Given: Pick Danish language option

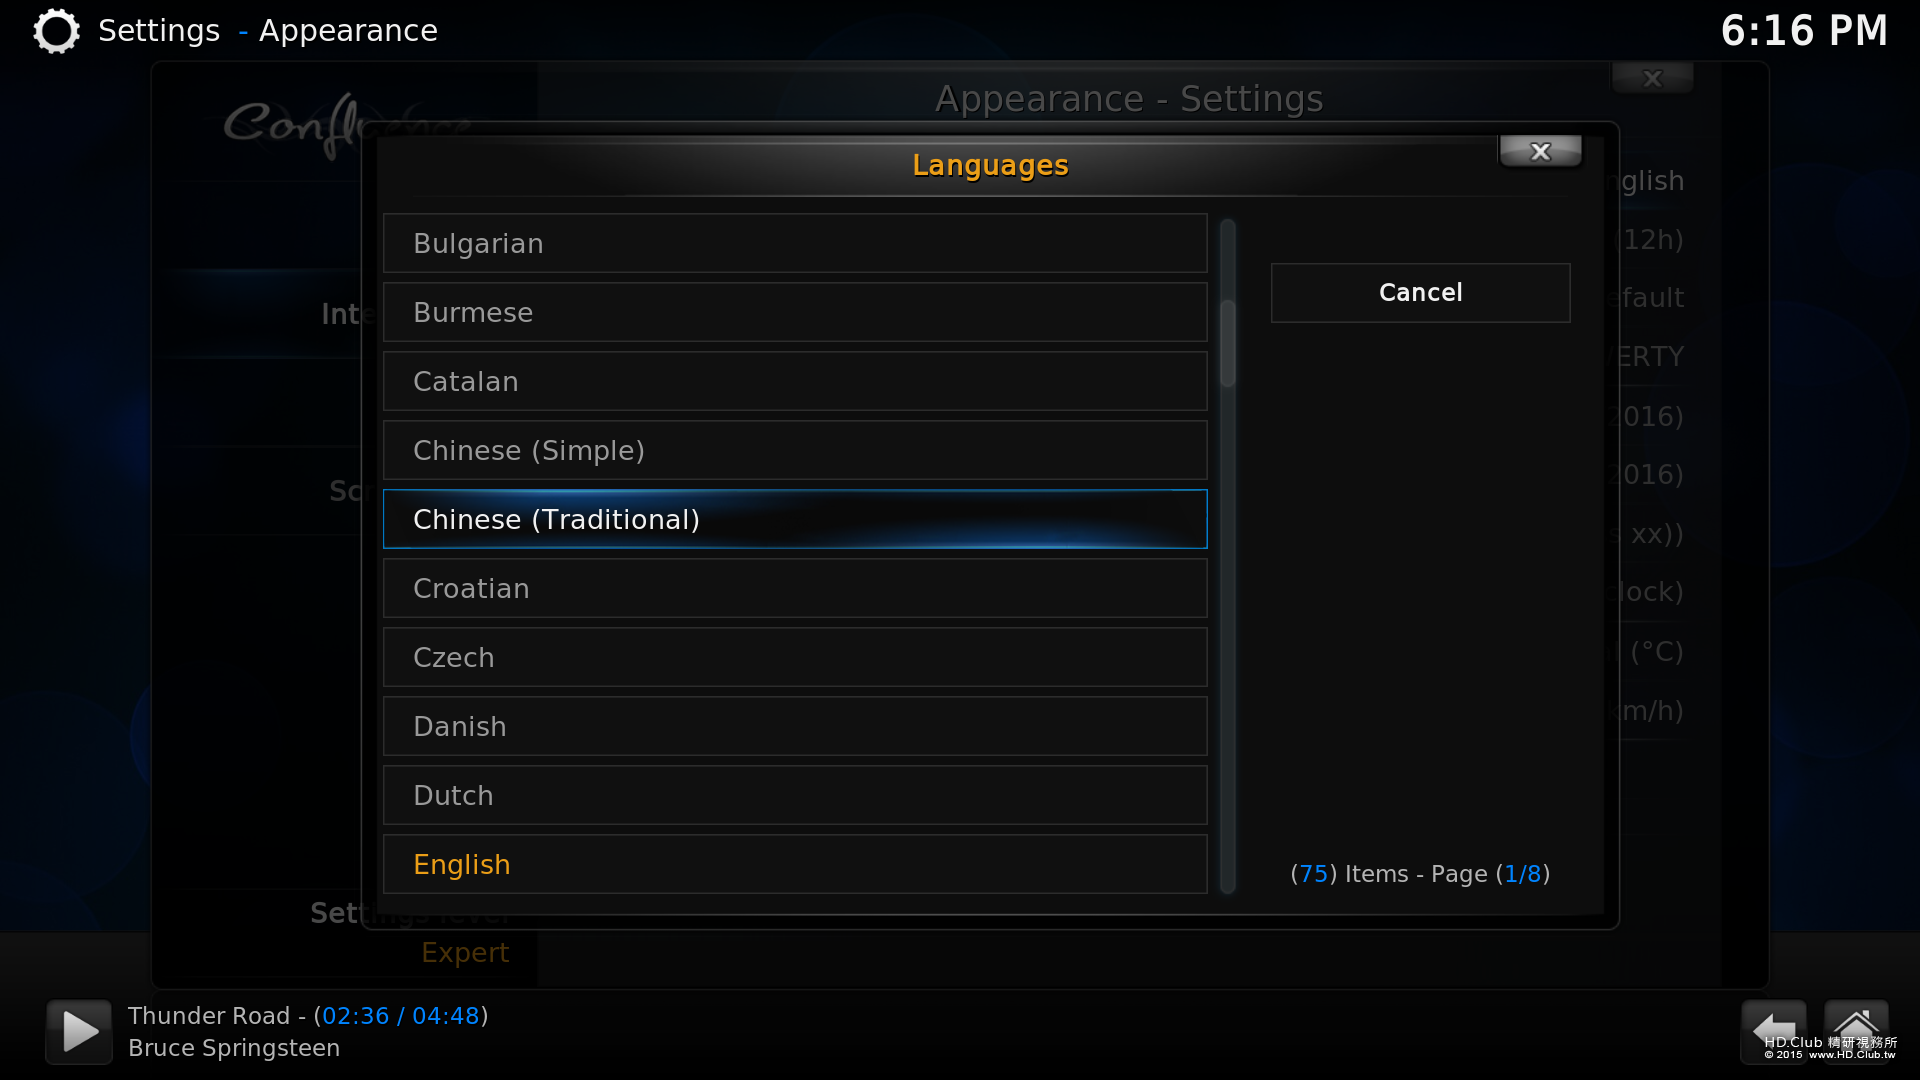Looking at the screenshot, I should click(795, 726).
